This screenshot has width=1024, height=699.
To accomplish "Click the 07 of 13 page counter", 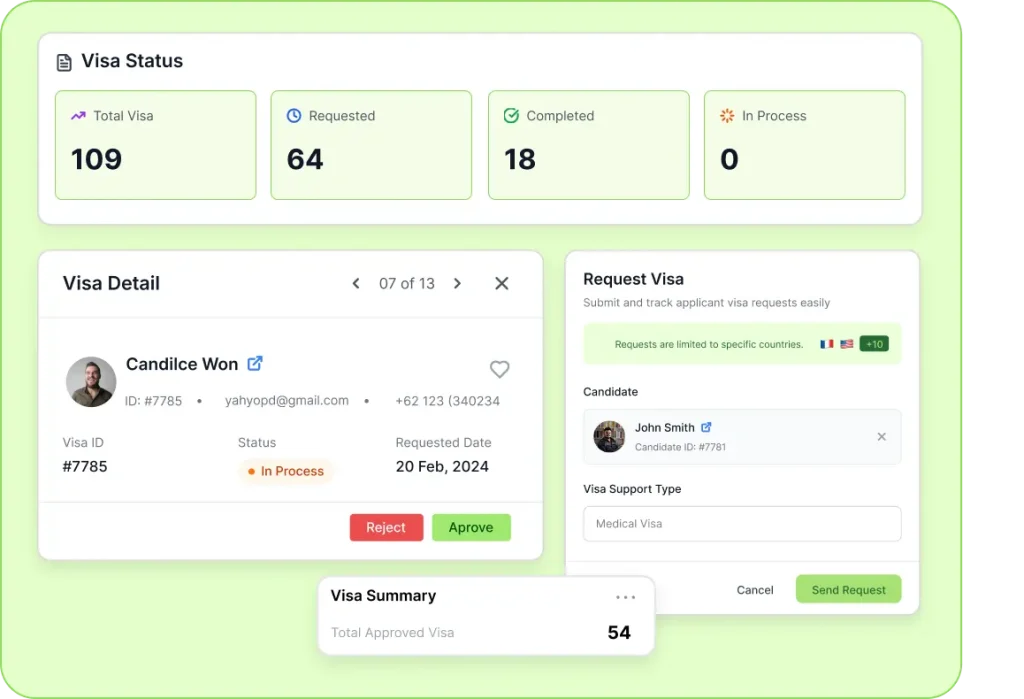I will (x=407, y=284).
